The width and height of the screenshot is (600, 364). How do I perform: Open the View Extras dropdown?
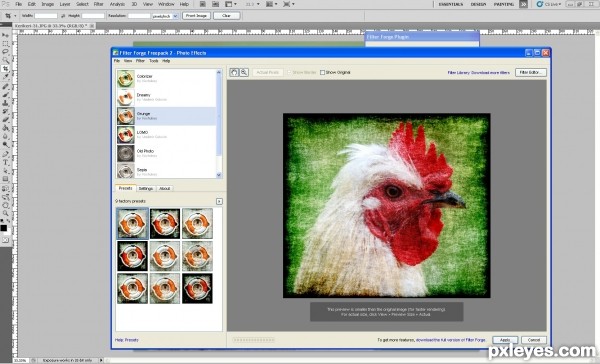[x=231, y=4]
